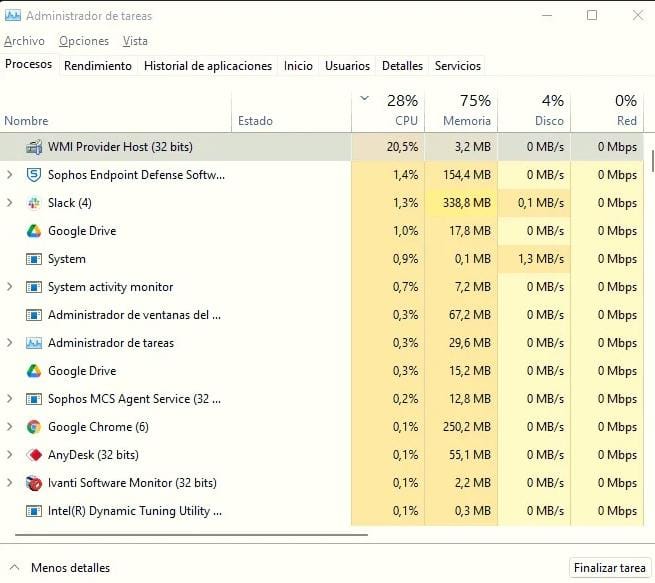The width and height of the screenshot is (655, 583).
Task: Select the Sophos Endpoint Defense shield icon
Action: pyautogui.click(x=33, y=175)
